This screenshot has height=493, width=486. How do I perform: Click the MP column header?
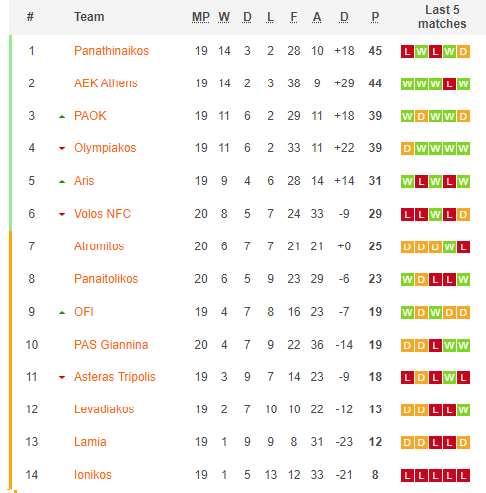[201, 17]
